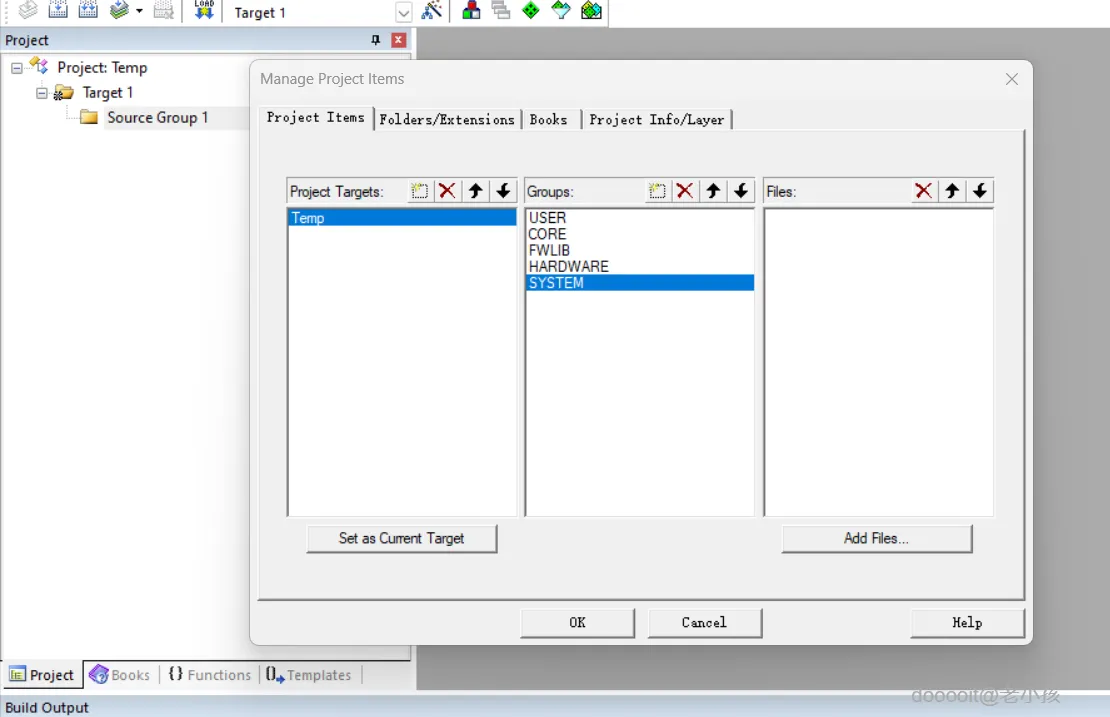The height and width of the screenshot is (717, 1110).
Task: Move selected group up
Action: (713, 191)
